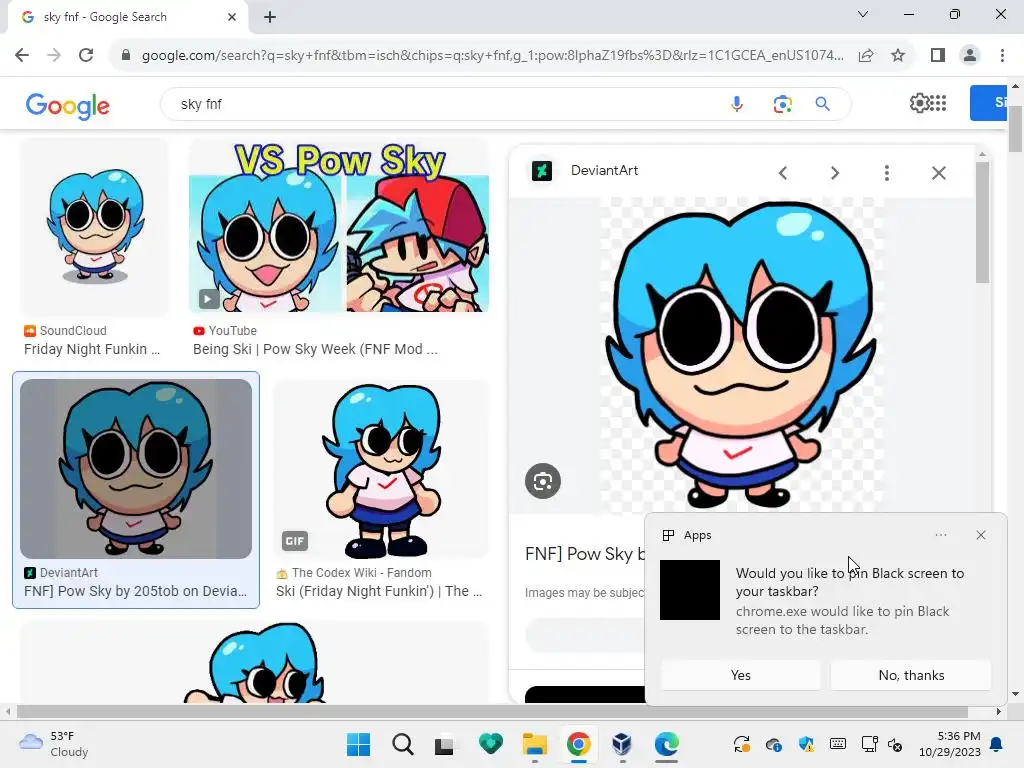Open notification options ellipsis

[940, 535]
